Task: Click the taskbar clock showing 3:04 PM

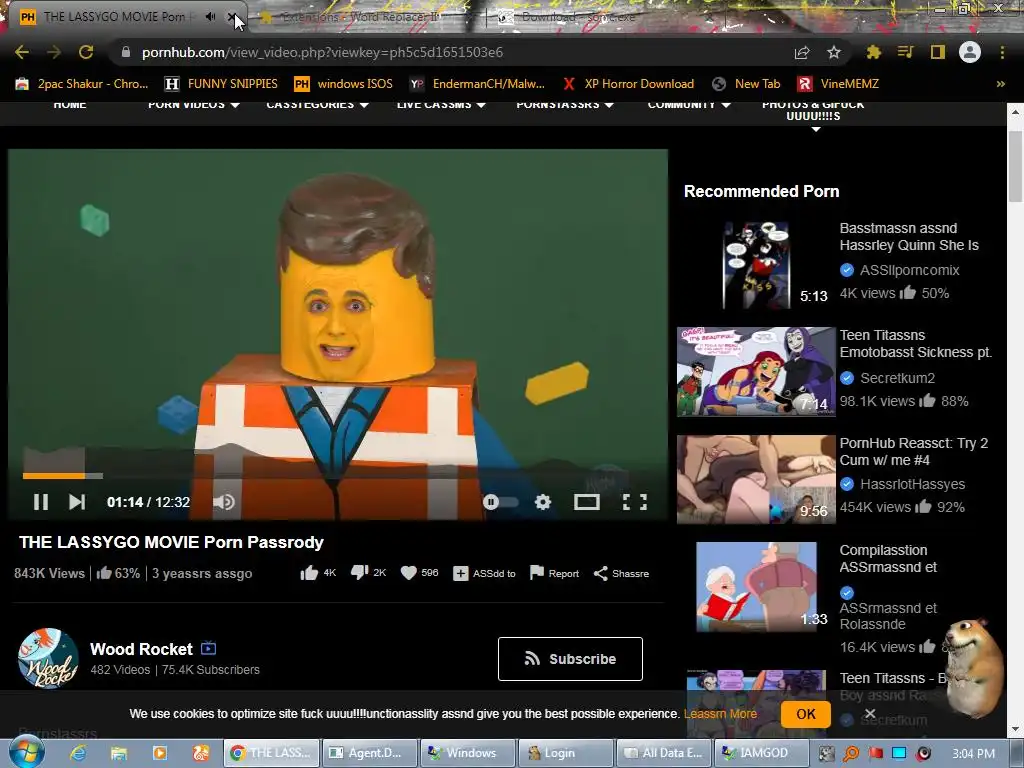Action: (974, 754)
